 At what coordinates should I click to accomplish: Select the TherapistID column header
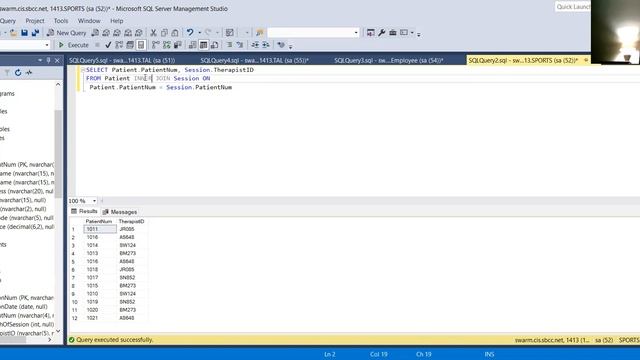click(x=131, y=221)
